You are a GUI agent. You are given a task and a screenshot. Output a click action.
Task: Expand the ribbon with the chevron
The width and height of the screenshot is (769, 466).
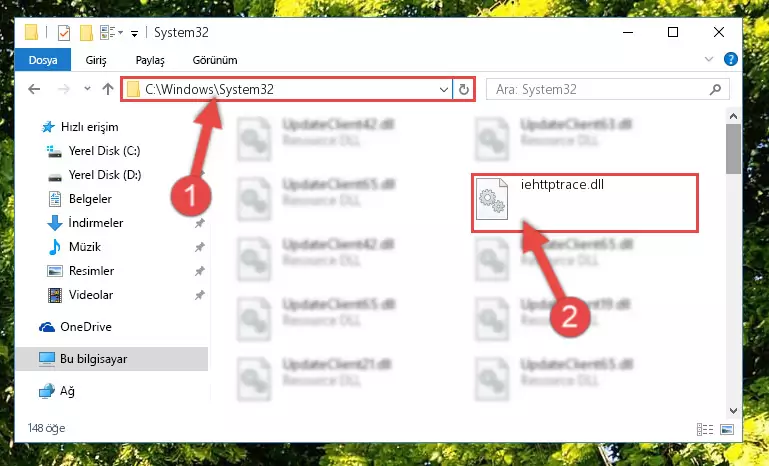[709, 59]
